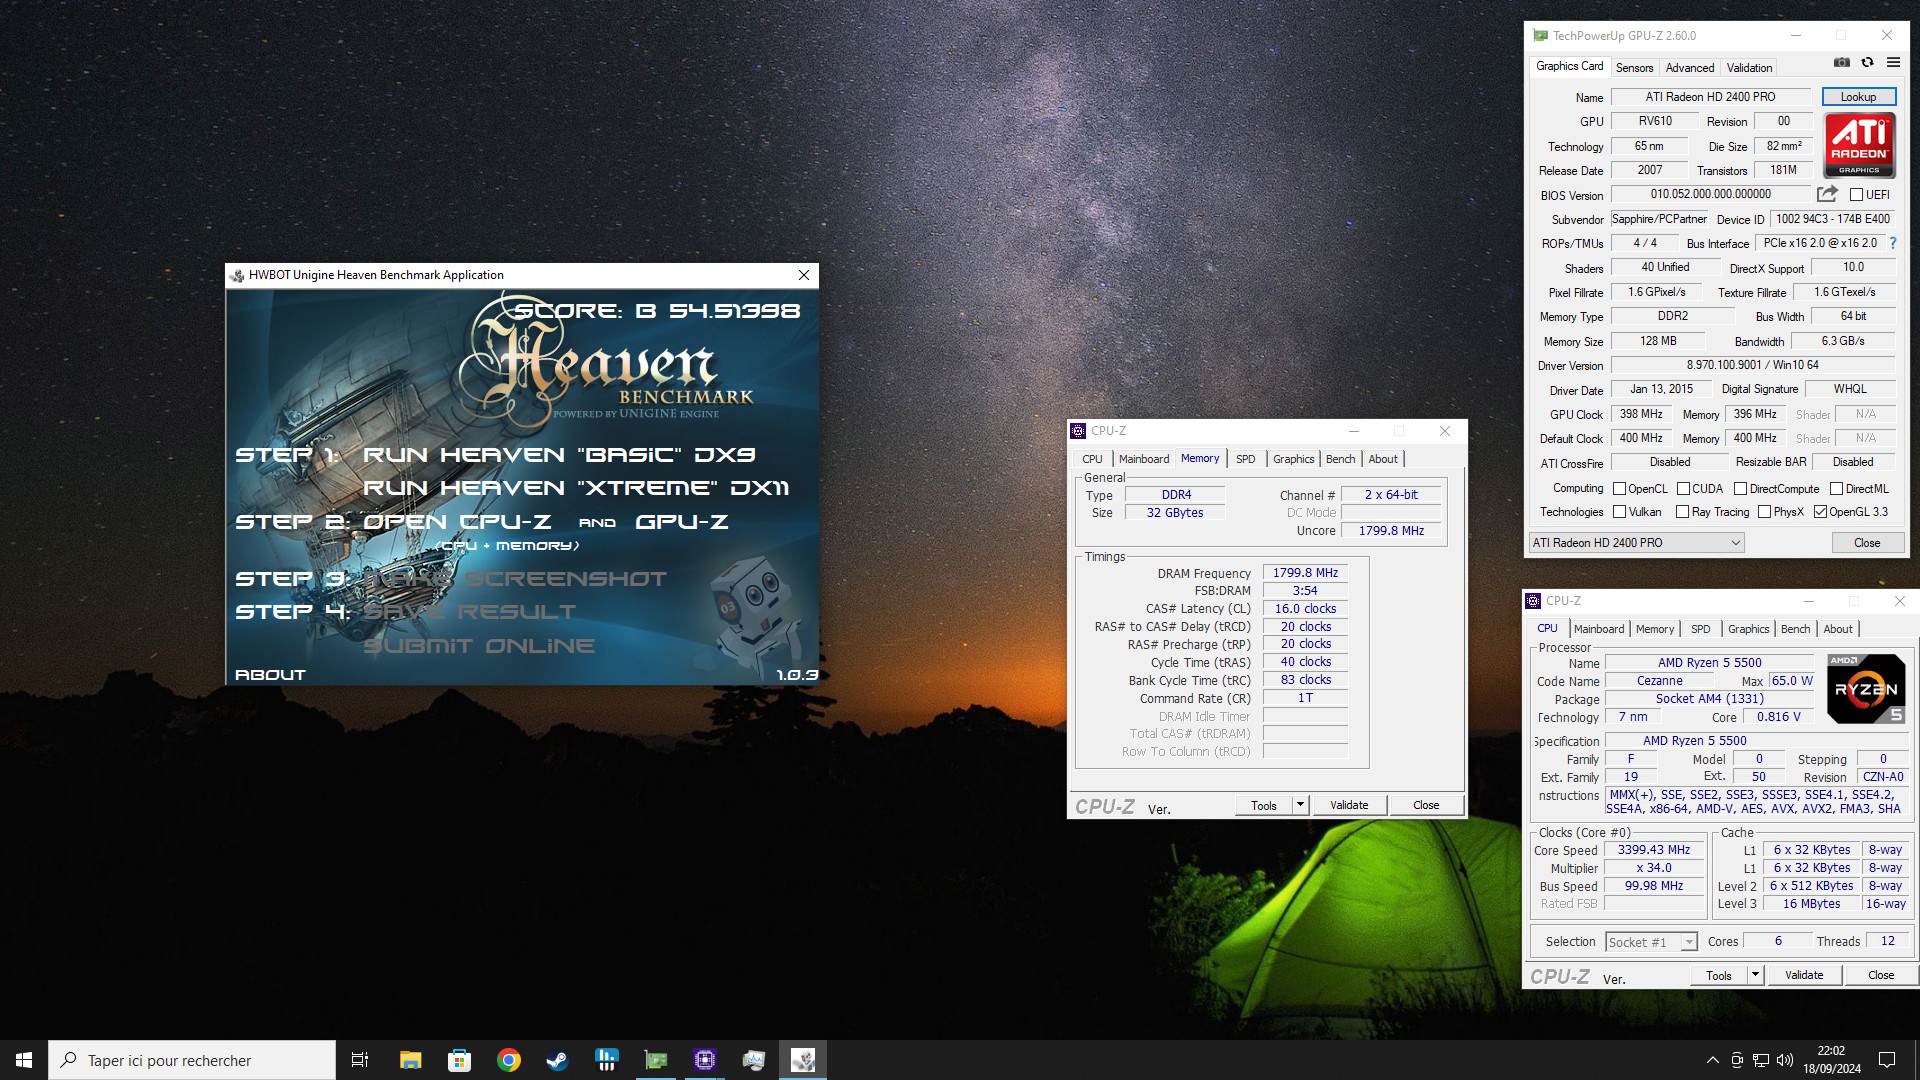Toggle the UEFI checkbox in GPU-Z
The height and width of the screenshot is (1080, 1920).
coord(1856,195)
